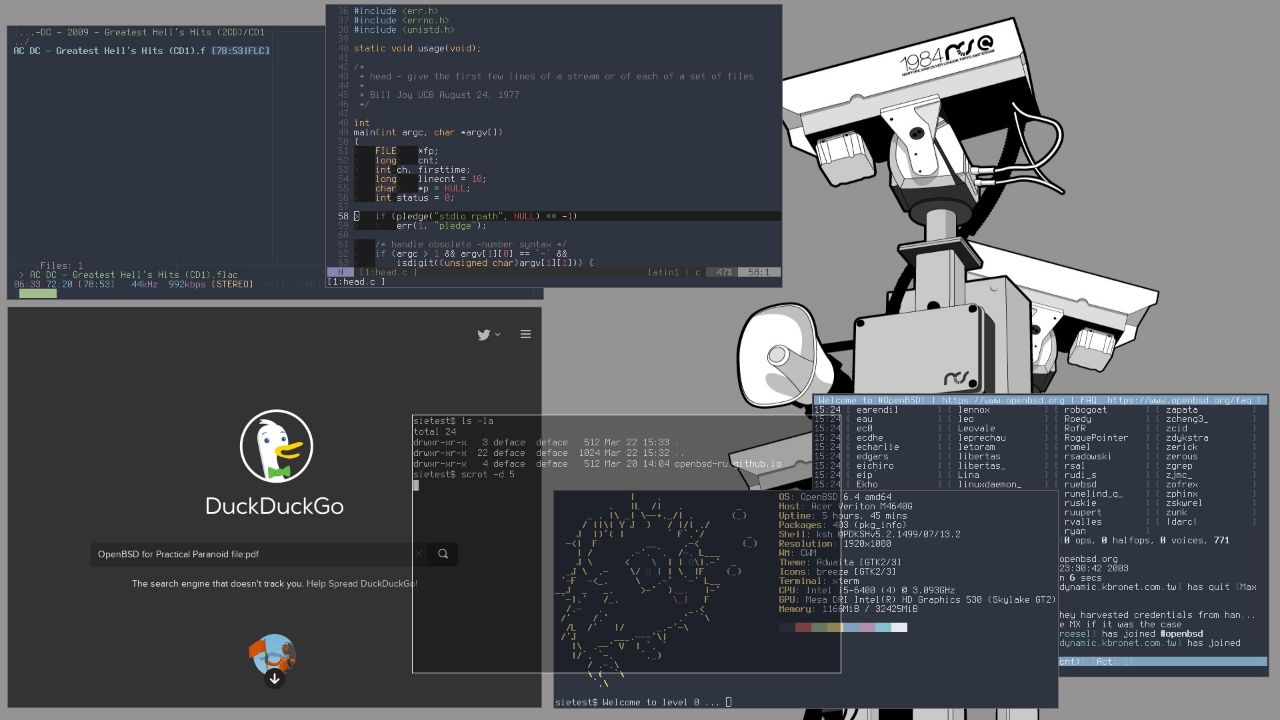
Task: Click the 'openbsd-ru.github.io' directory entry in terminal
Action: [x=727, y=464]
